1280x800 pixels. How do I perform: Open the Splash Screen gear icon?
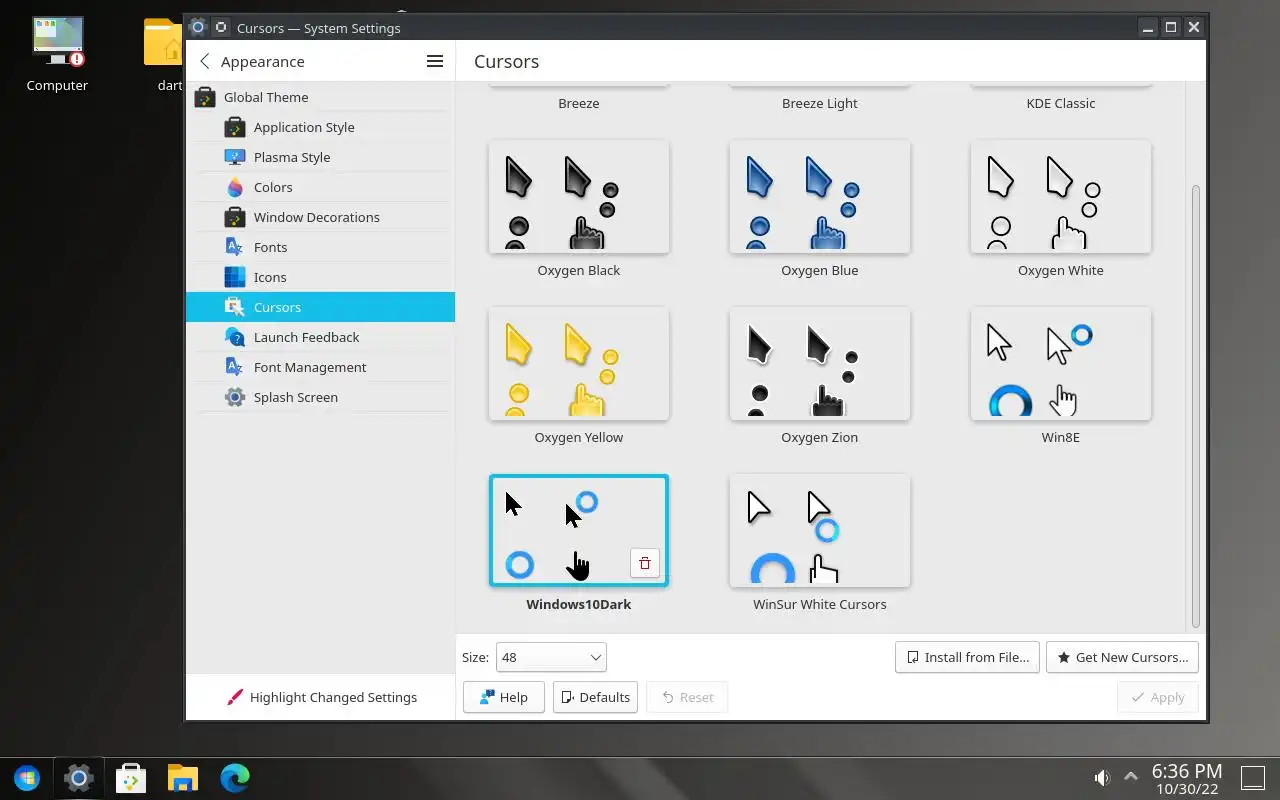(x=235, y=397)
